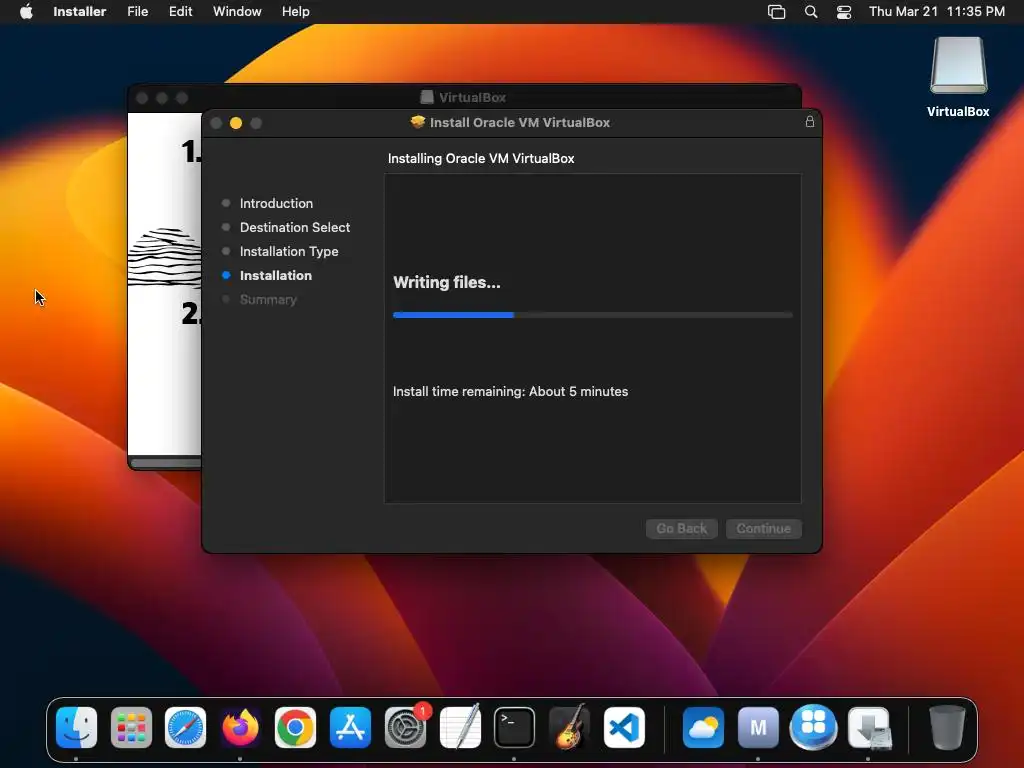Open Spotlight search in menu bar
The height and width of the screenshot is (768, 1024).
(810, 12)
